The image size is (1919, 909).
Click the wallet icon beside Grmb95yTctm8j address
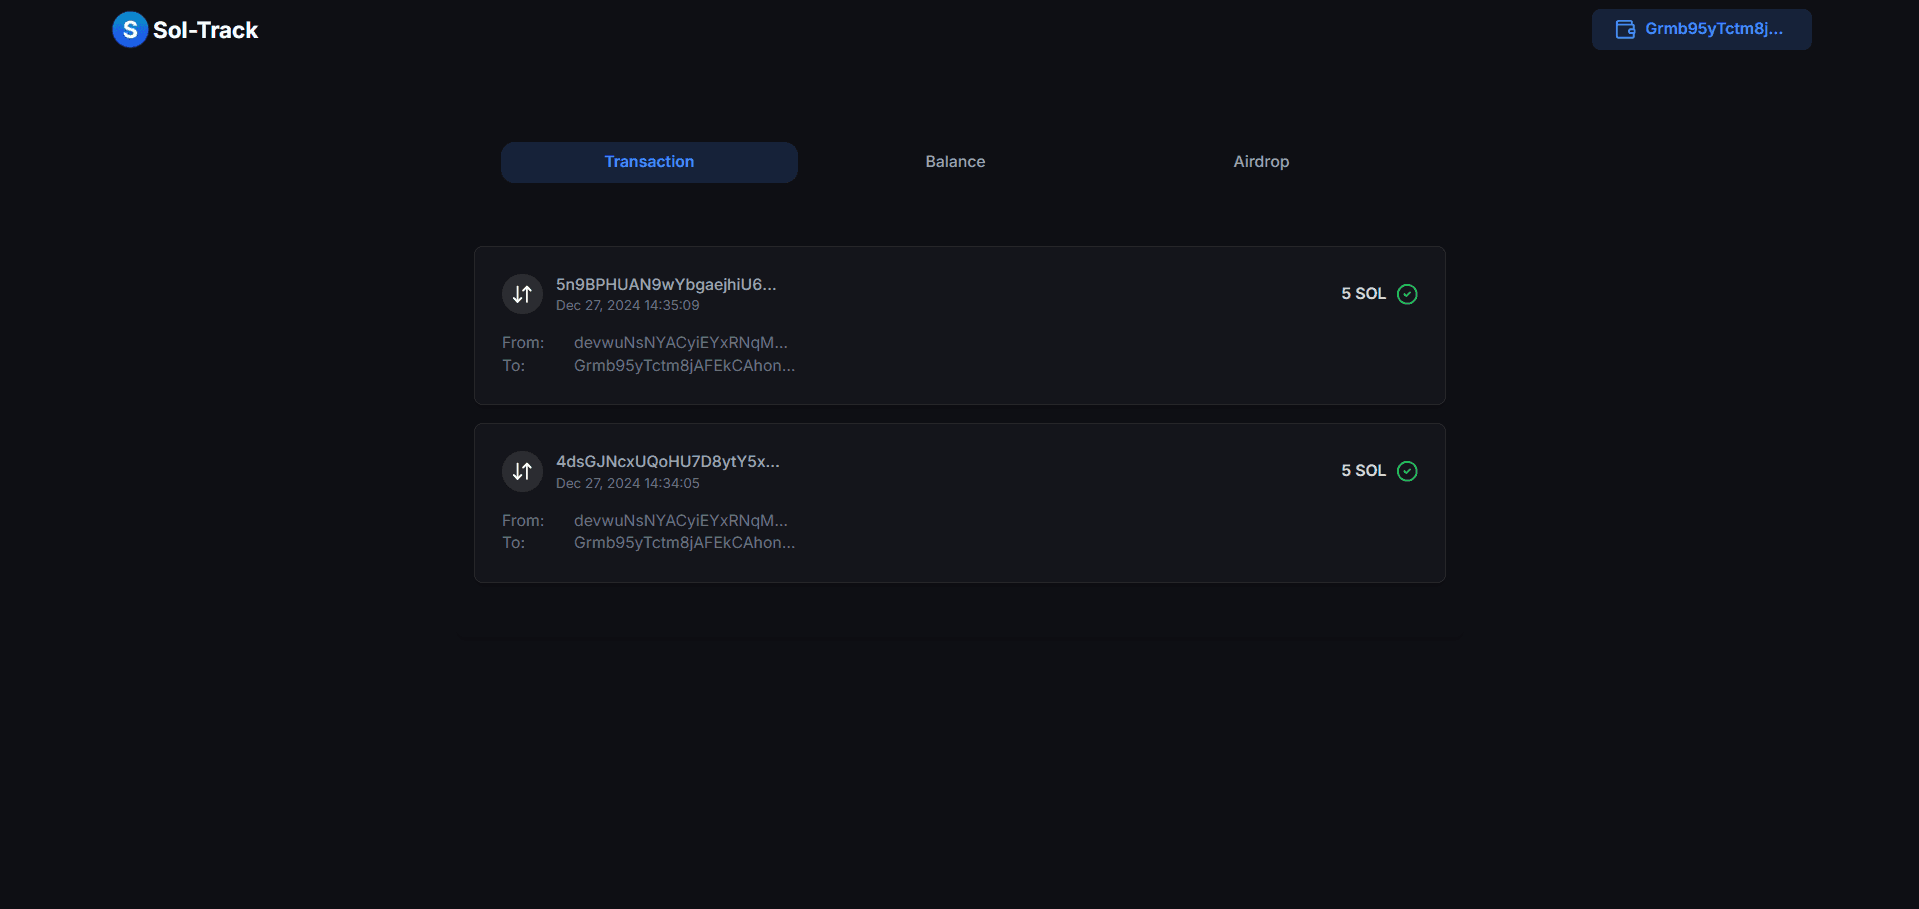(x=1625, y=29)
